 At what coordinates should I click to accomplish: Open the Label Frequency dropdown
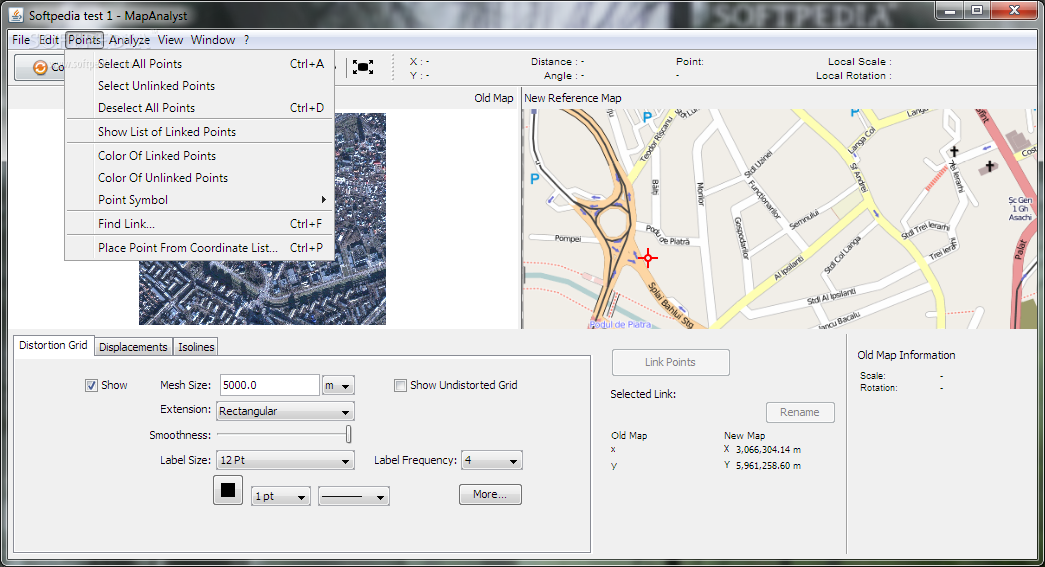click(491, 460)
